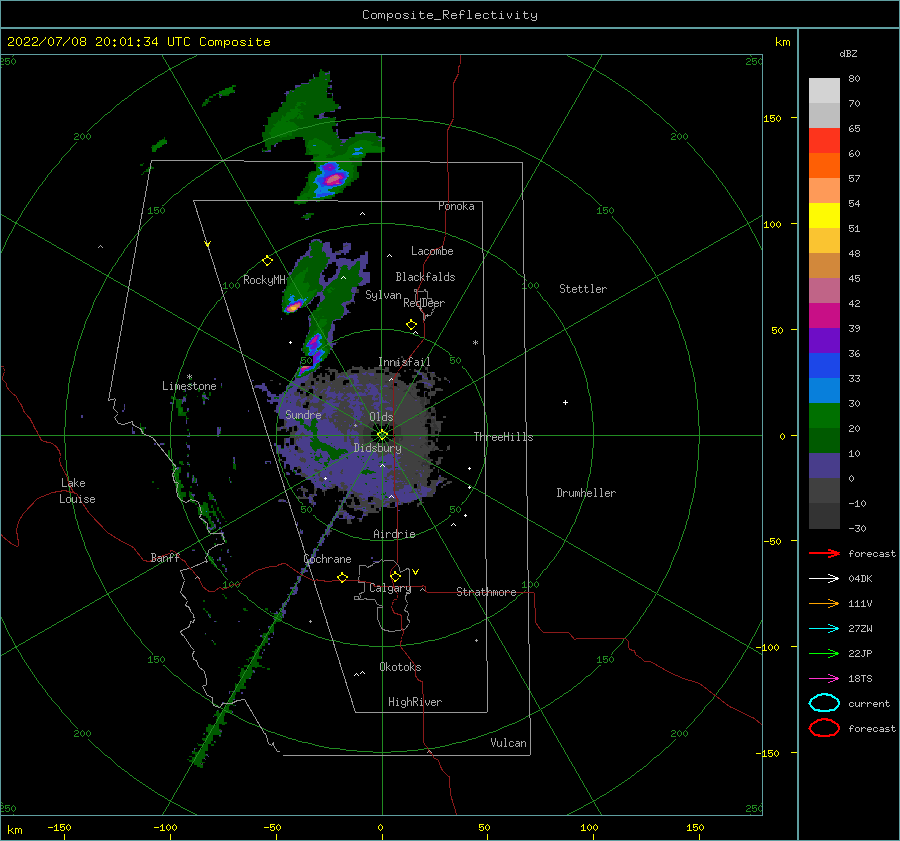Click the asterisk marker above Limestone

[189, 377]
